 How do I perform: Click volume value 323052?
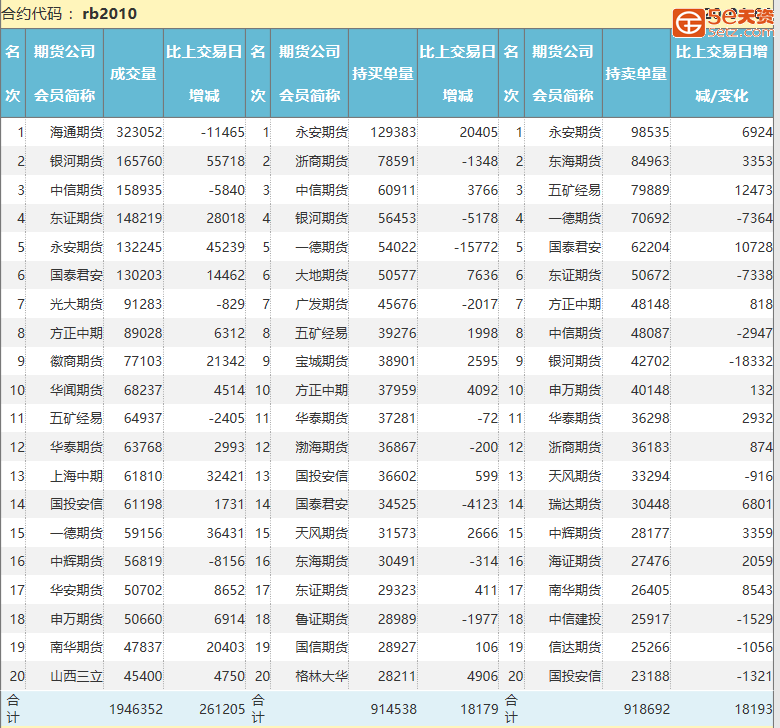139,132
